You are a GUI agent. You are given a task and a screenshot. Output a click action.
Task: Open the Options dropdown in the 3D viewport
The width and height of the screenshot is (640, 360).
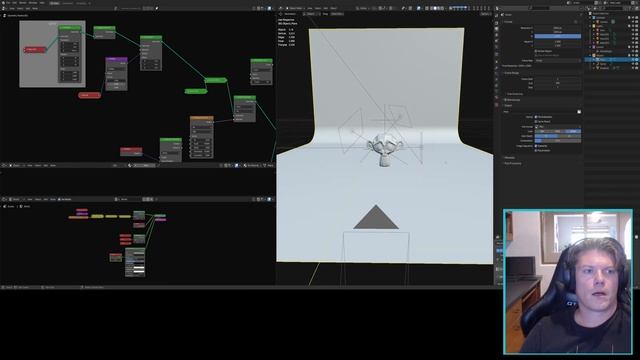pos(485,14)
